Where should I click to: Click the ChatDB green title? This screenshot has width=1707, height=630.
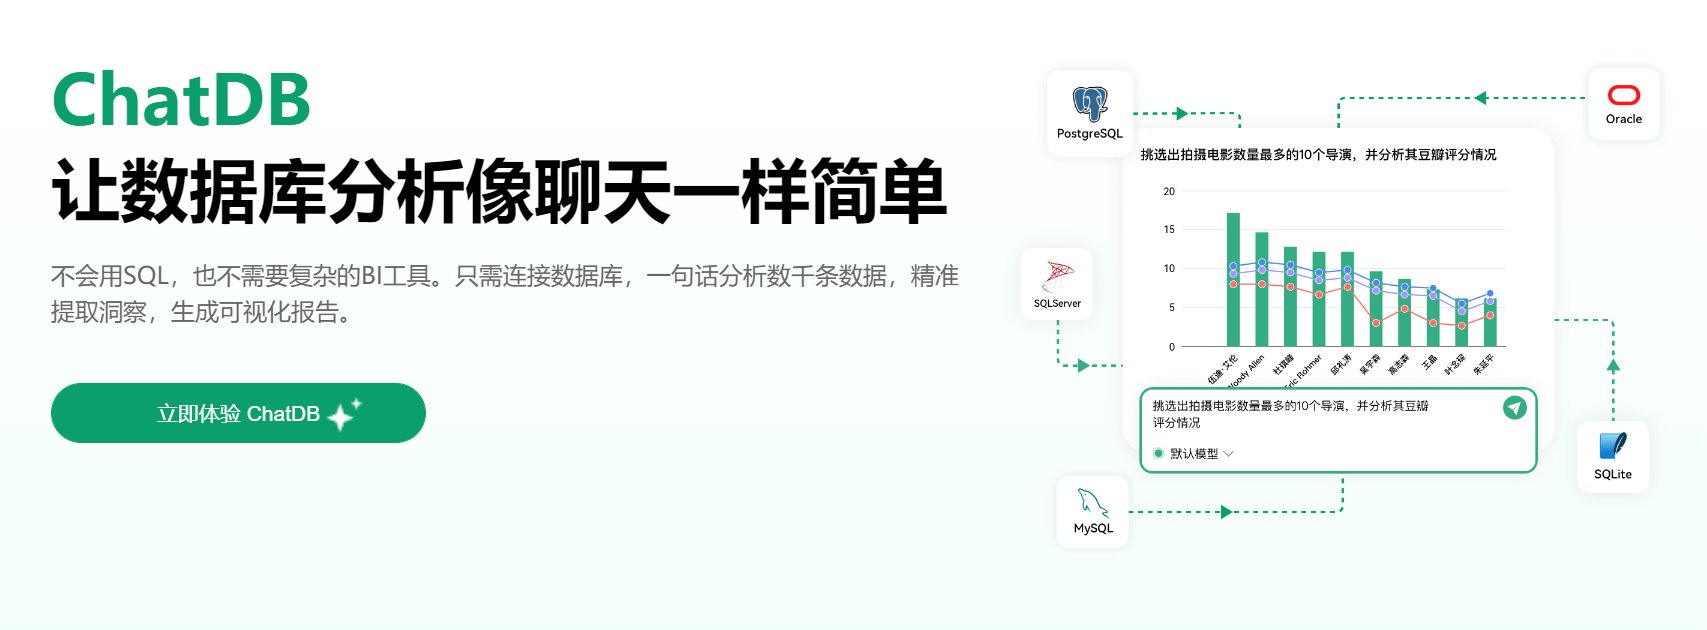point(181,100)
